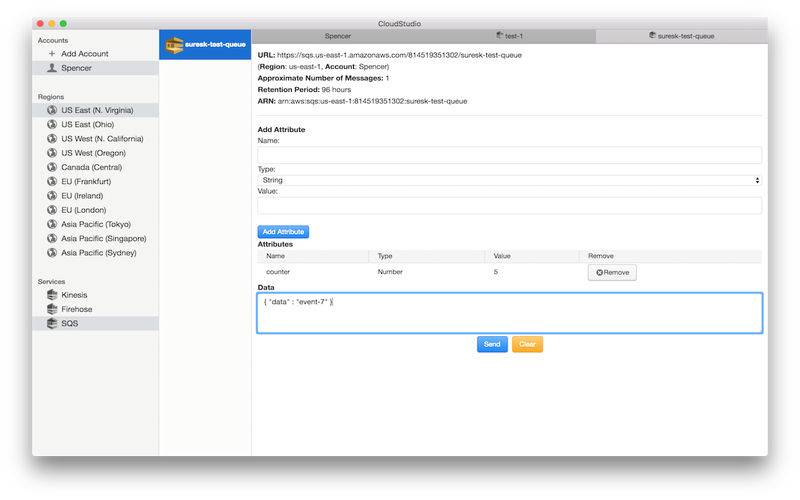Click the green zoom window button
The height and width of the screenshot is (500, 800).
(63, 23)
